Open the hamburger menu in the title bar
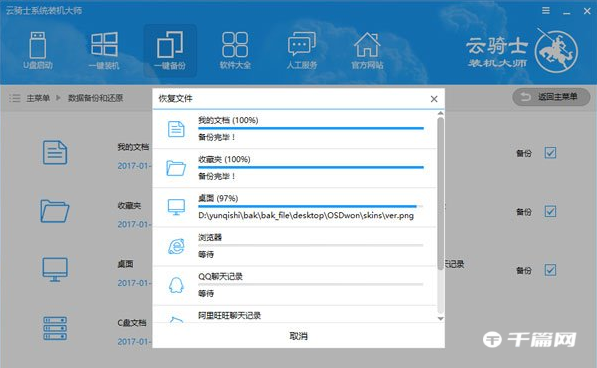597x368 pixels. (x=546, y=11)
